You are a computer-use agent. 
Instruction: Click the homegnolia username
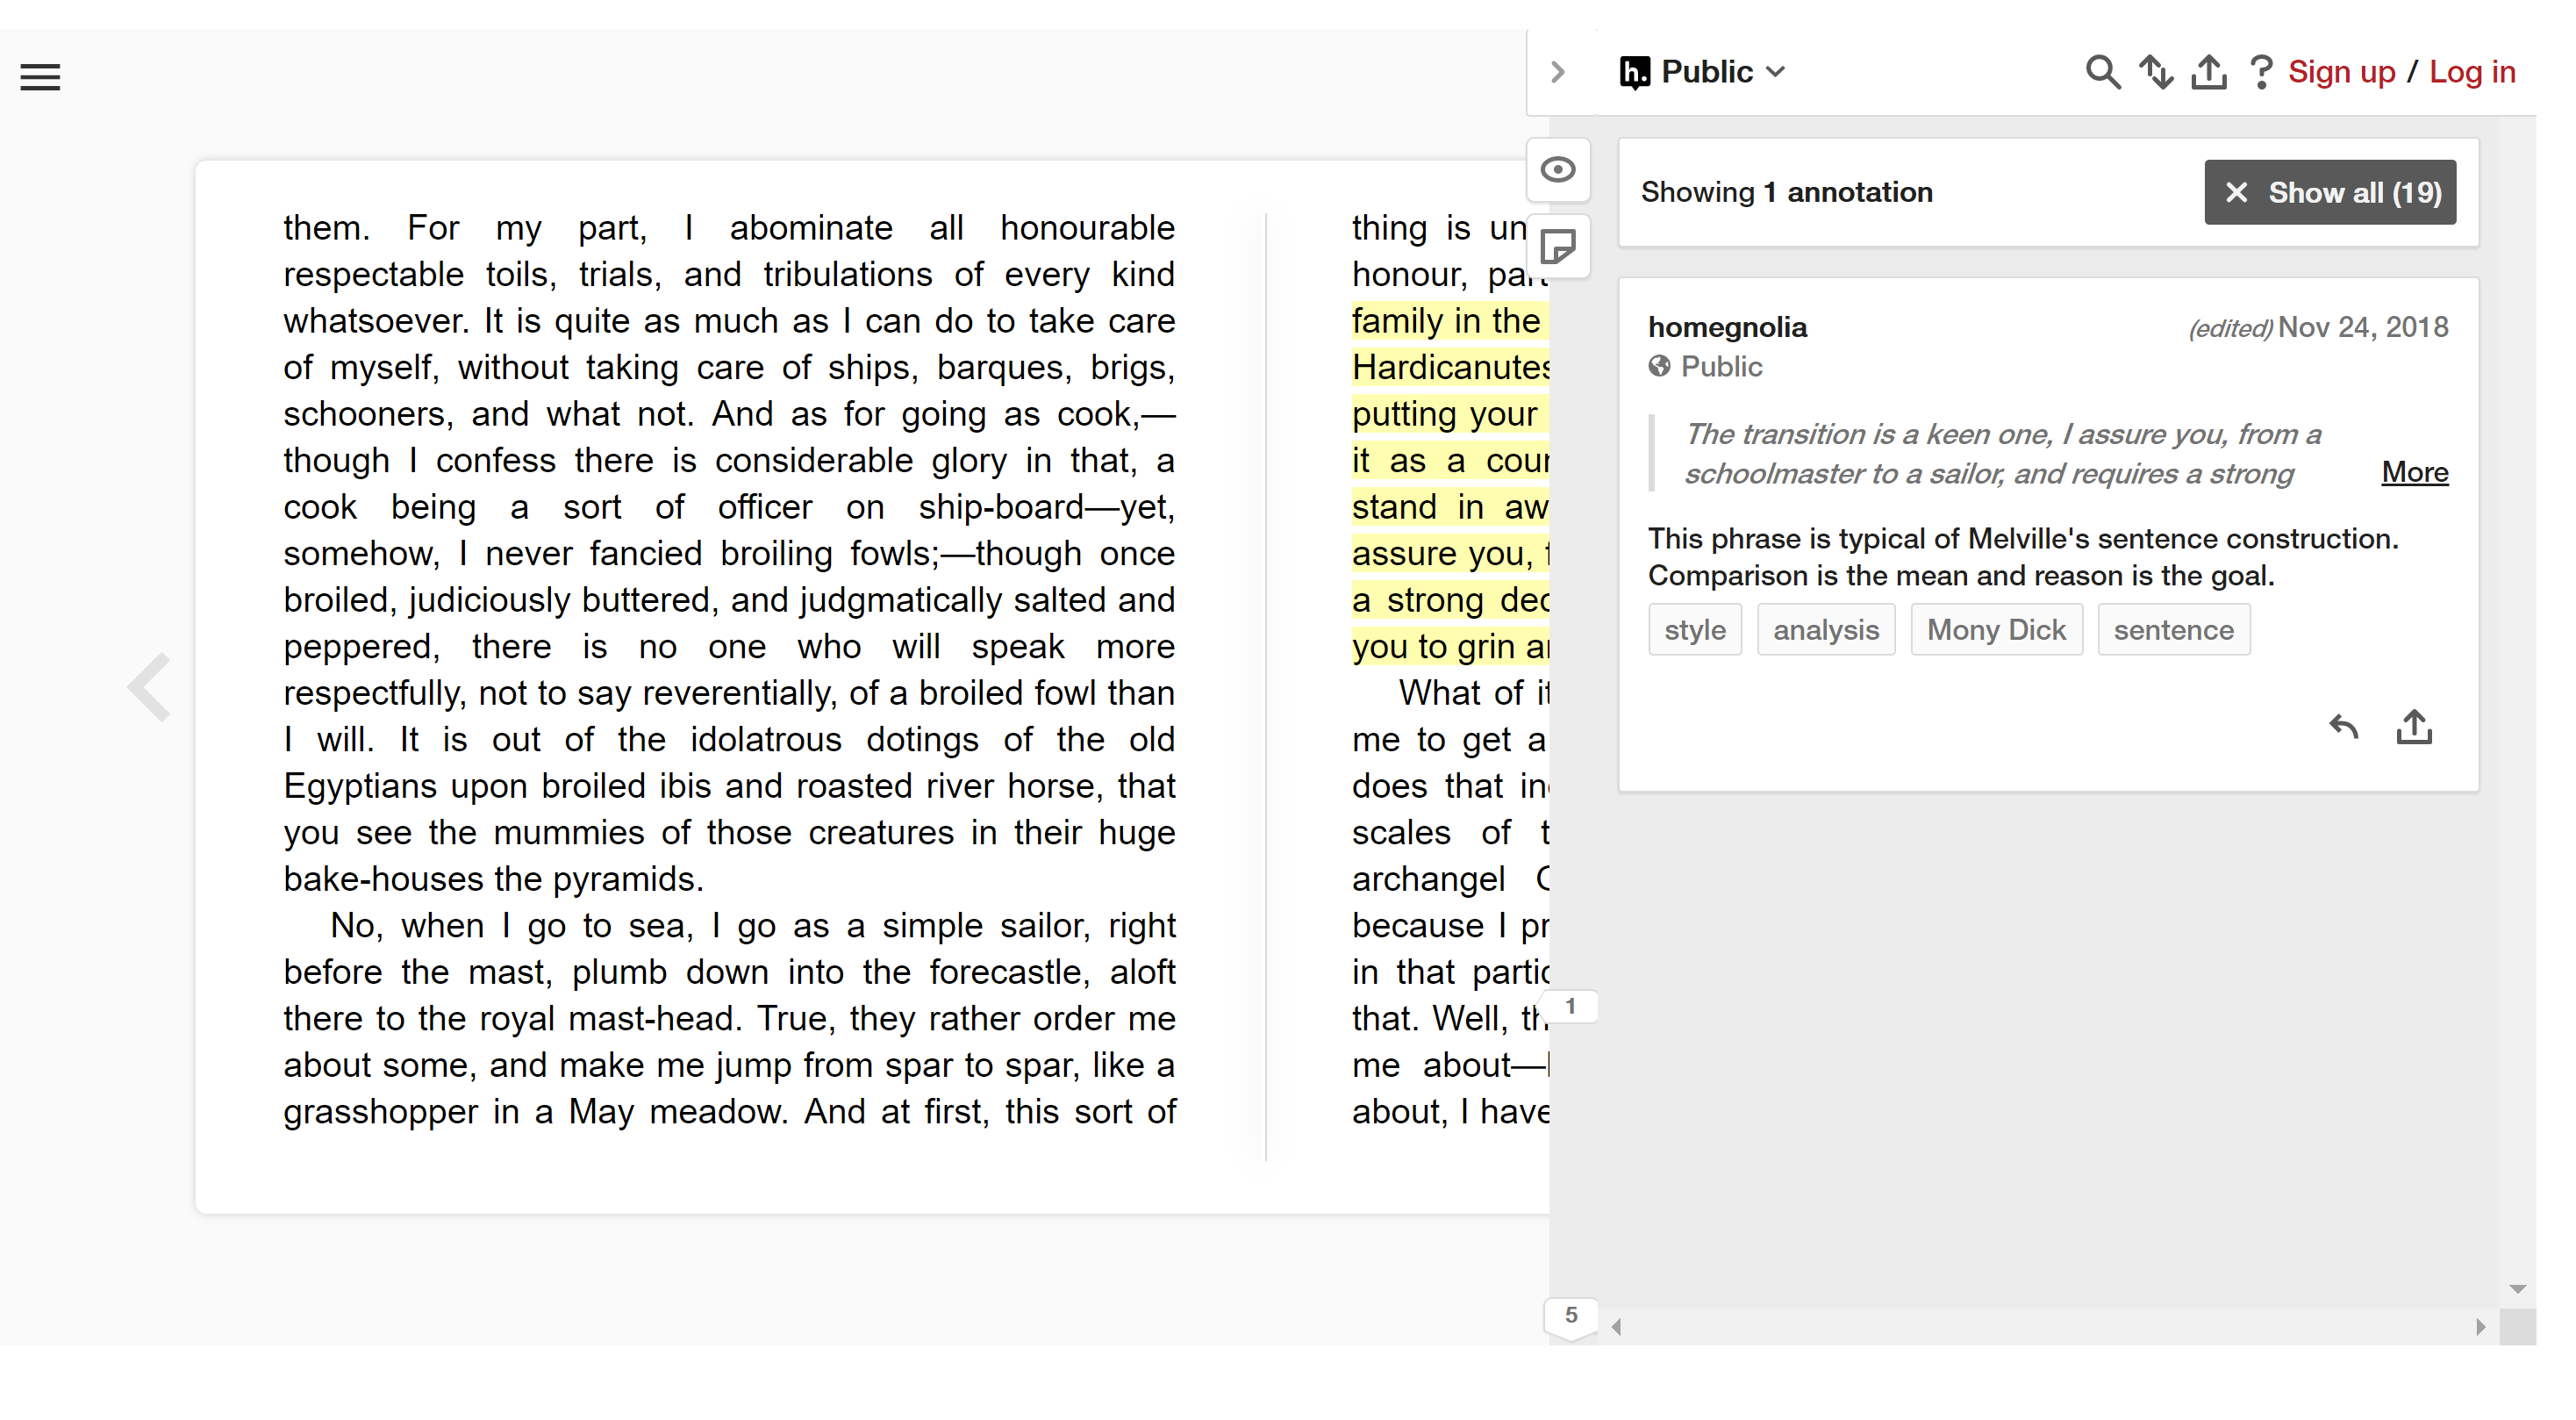click(x=1727, y=327)
